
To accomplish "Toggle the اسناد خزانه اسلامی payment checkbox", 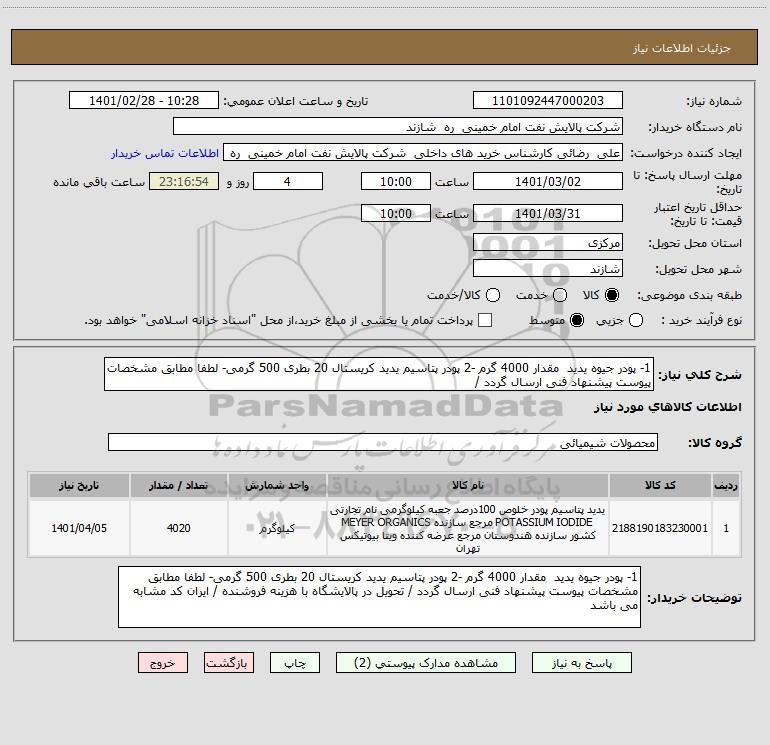I will (x=485, y=320).
